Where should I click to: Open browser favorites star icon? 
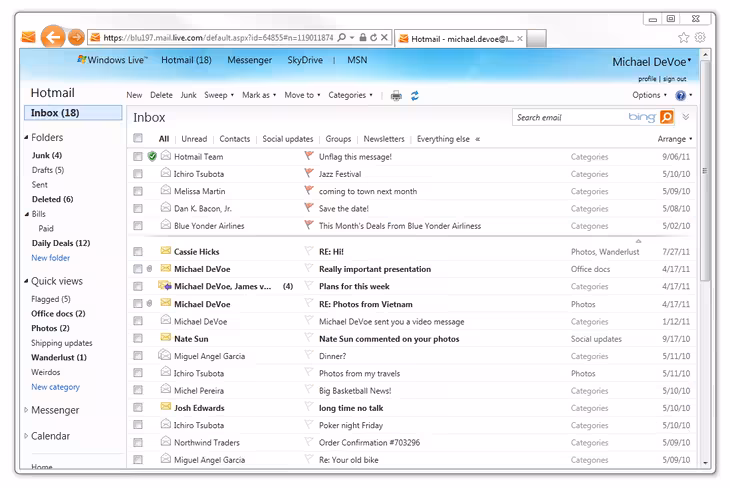point(683,37)
